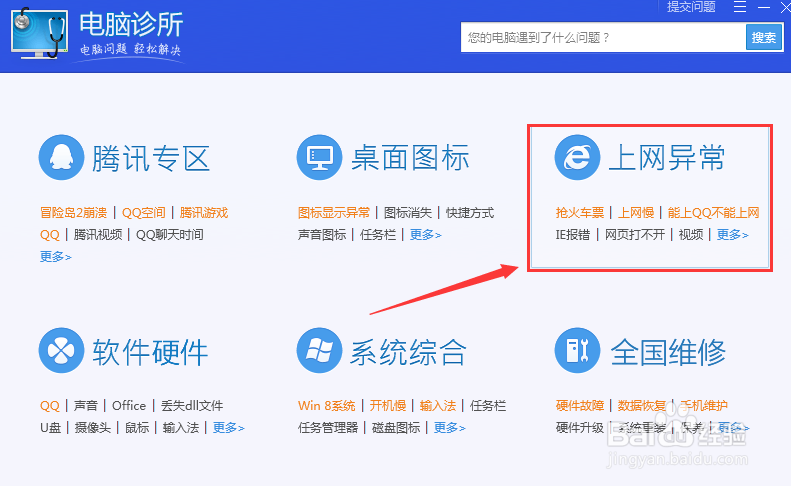
Task: Select the 硬件升级 link
Action: point(580,428)
